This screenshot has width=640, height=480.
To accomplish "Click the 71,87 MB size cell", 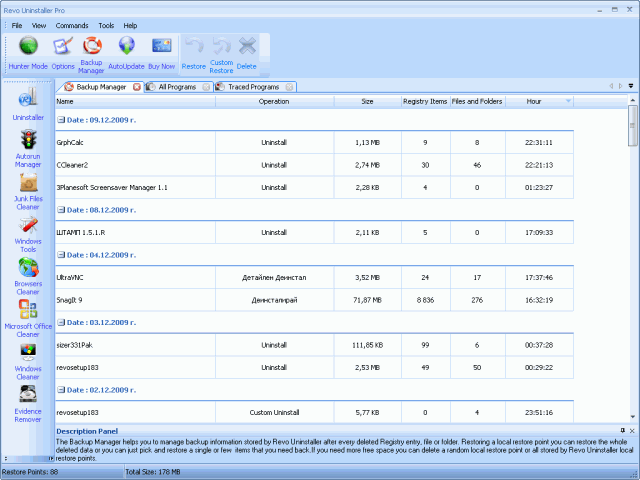I will pos(367,300).
